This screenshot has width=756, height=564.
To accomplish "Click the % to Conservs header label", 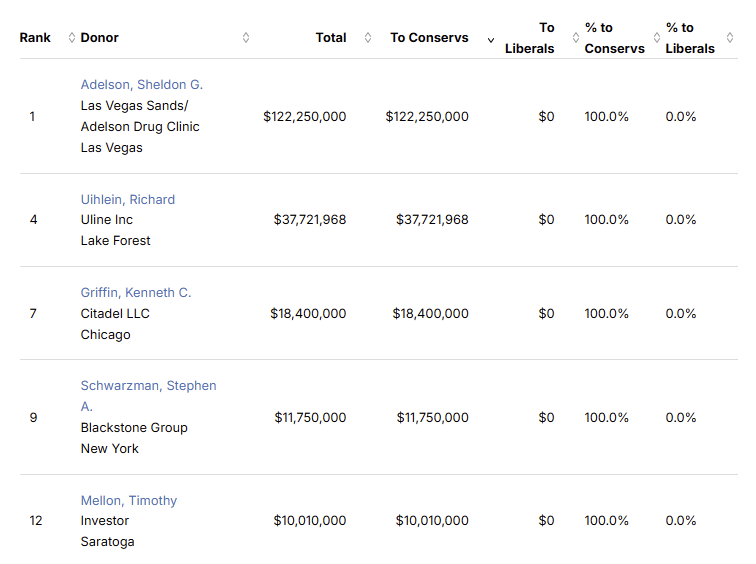I will [614, 38].
